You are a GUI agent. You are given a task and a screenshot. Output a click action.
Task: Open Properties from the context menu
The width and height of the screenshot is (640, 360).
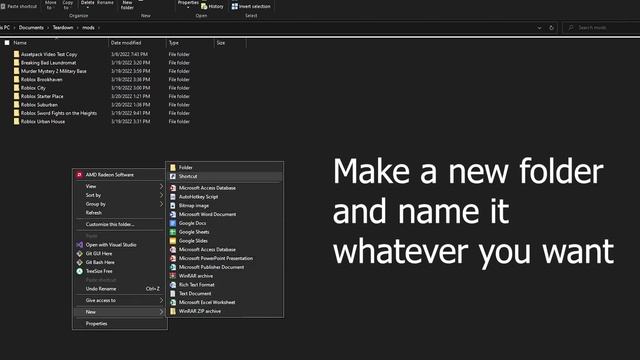coord(96,324)
